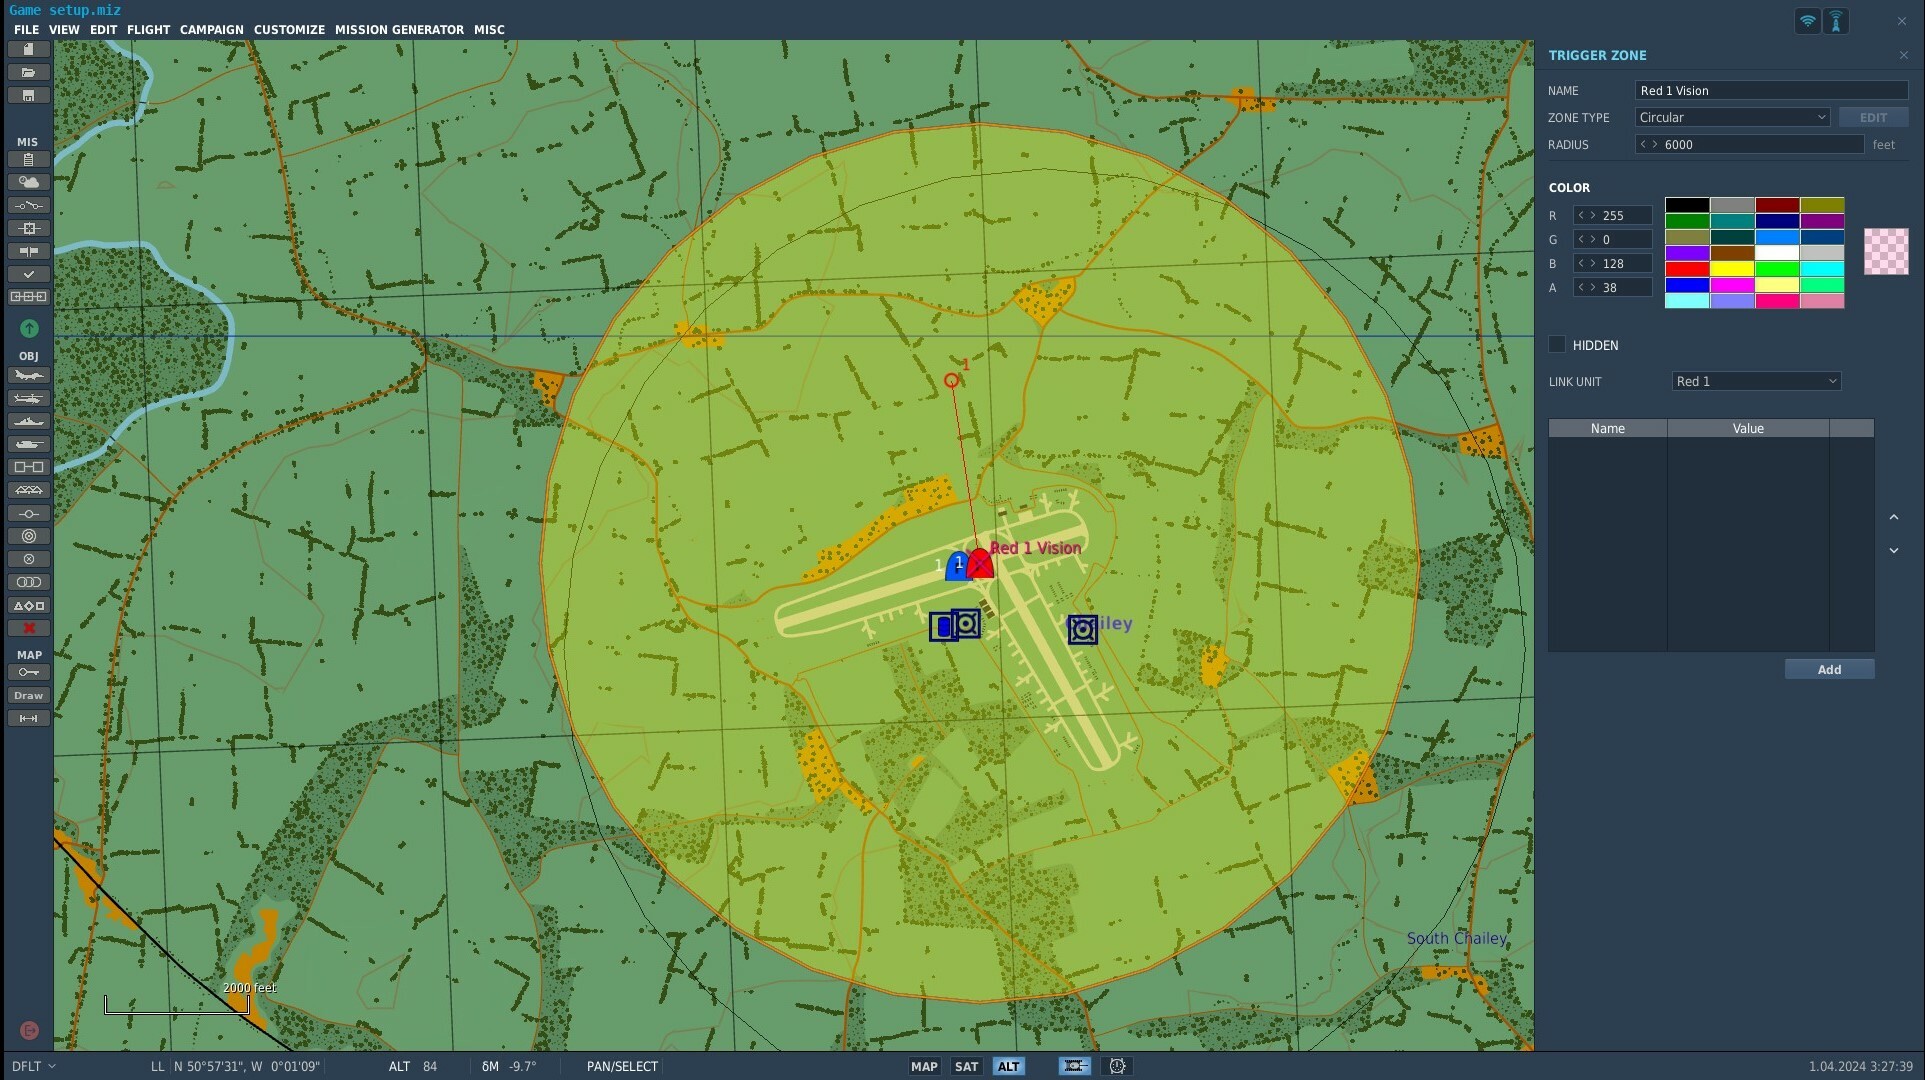Screen dimensions: 1925x1080
Task: Click the checkered color preview box
Action: click(x=1886, y=251)
